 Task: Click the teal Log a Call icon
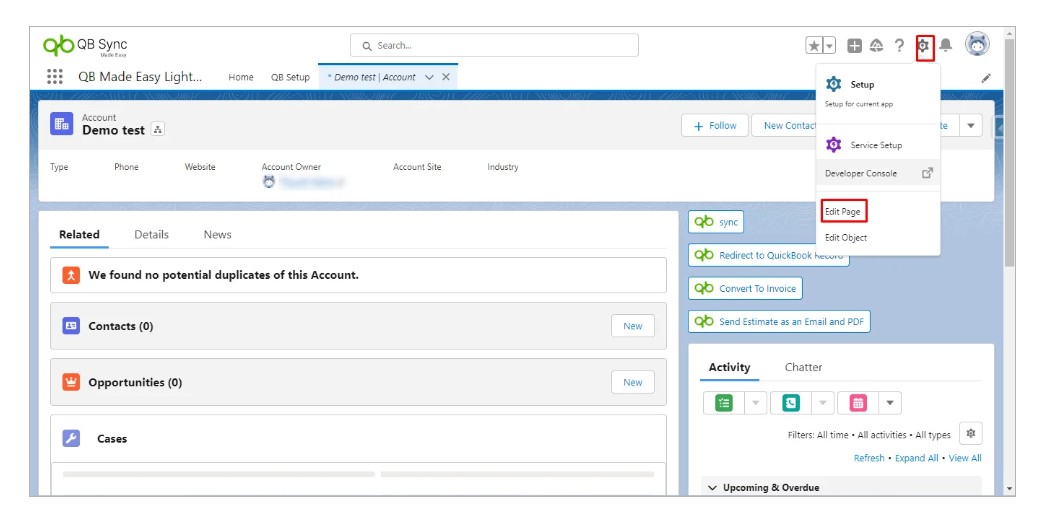pos(790,403)
